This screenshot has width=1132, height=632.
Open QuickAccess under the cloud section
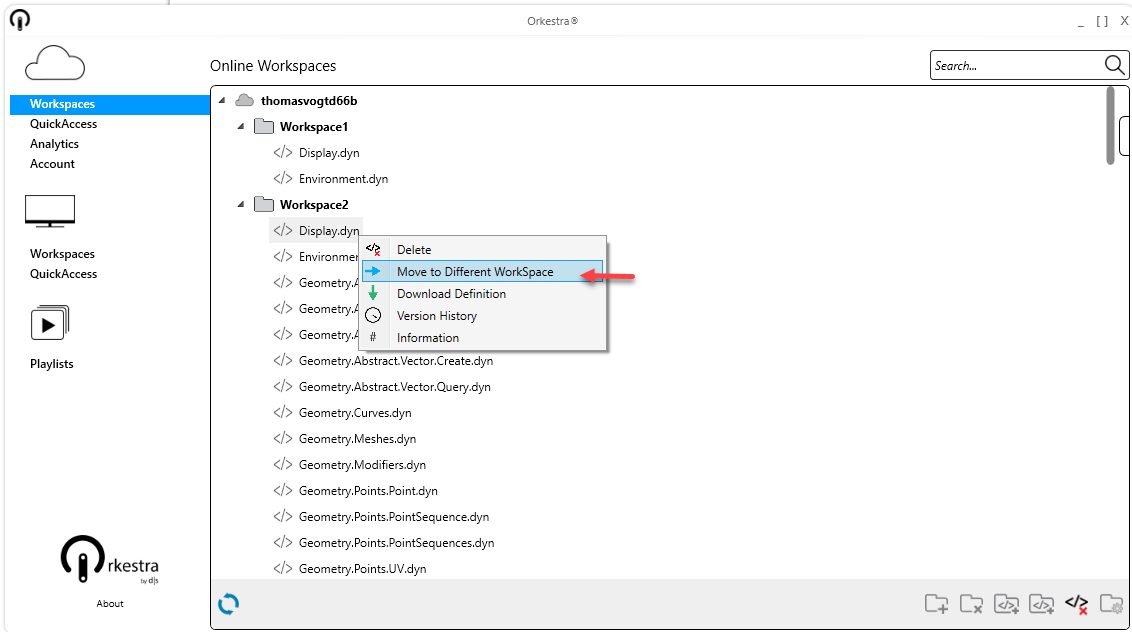(64, 124)
